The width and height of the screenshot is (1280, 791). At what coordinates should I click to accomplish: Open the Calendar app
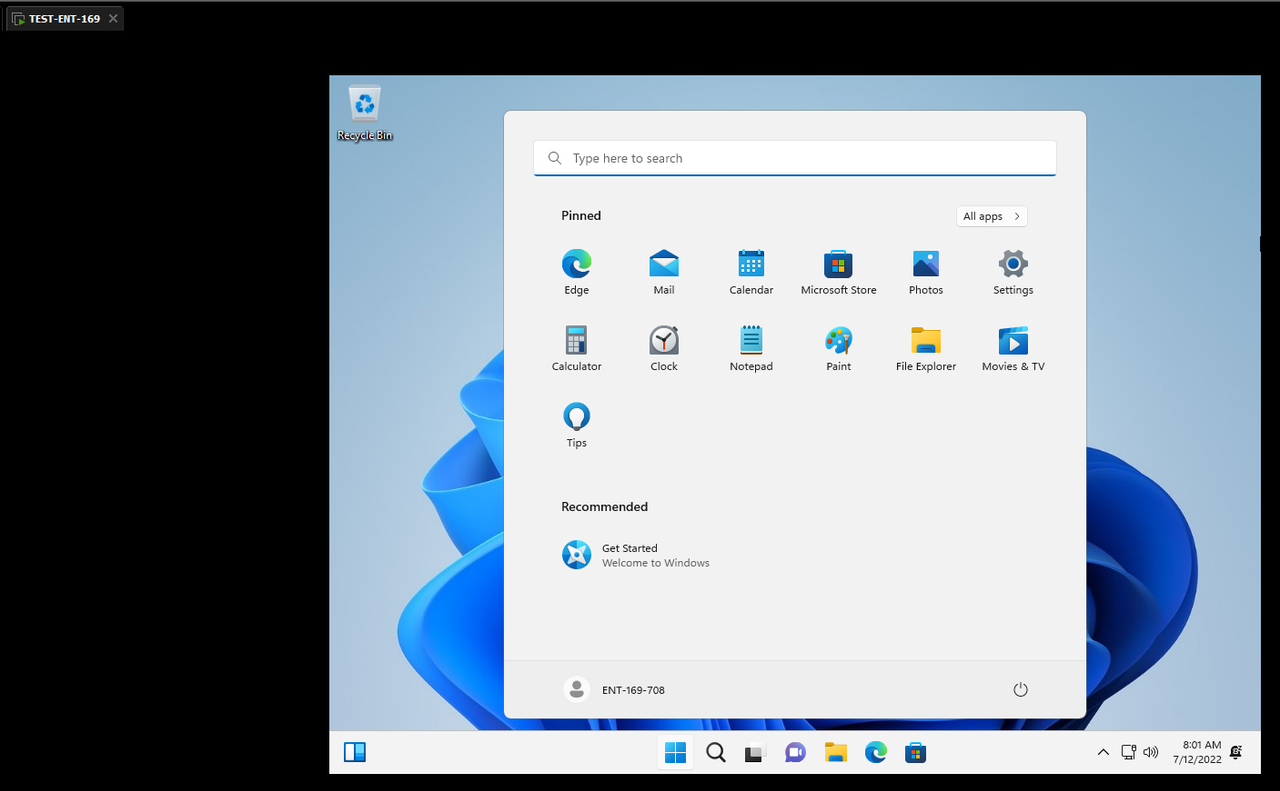751,272
